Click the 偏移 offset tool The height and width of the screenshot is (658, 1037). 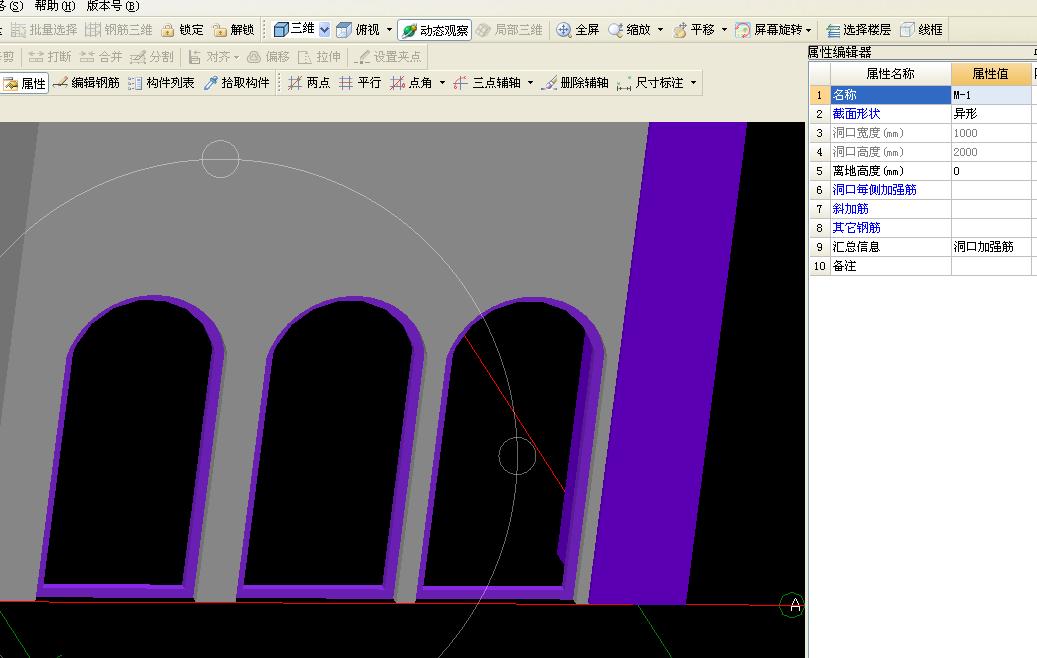coord(268,57)
